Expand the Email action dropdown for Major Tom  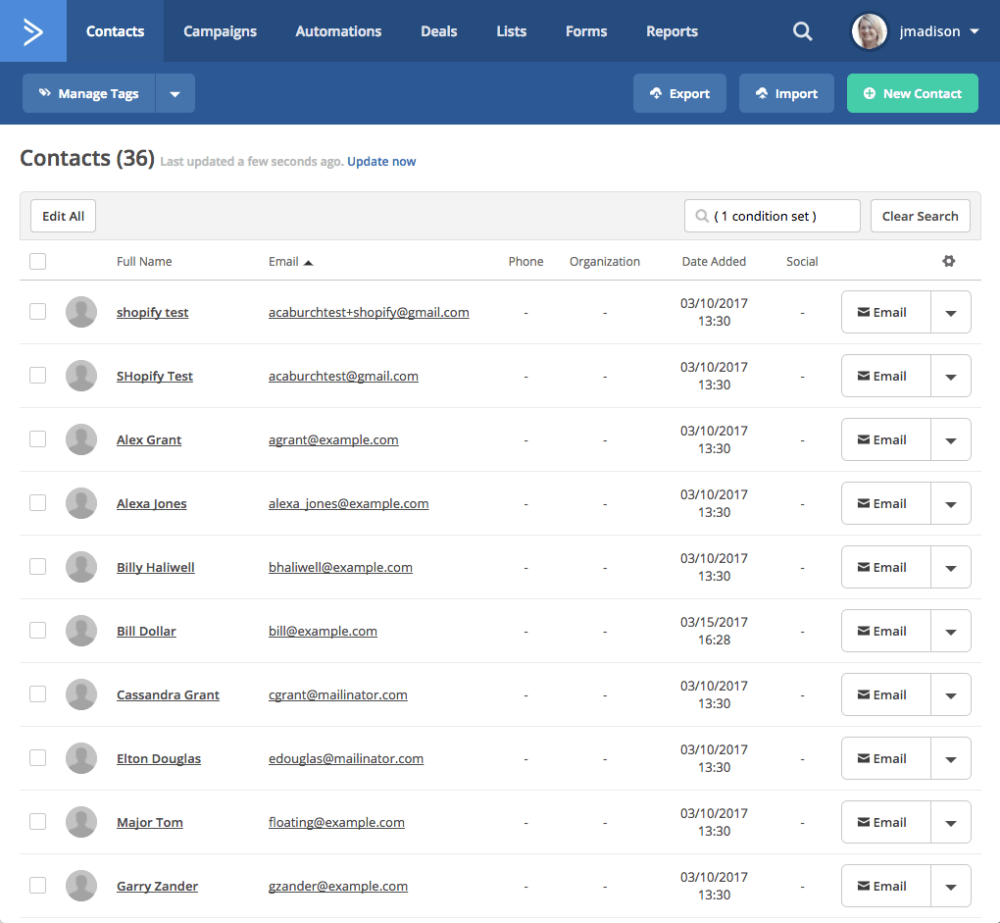[952, 822]
